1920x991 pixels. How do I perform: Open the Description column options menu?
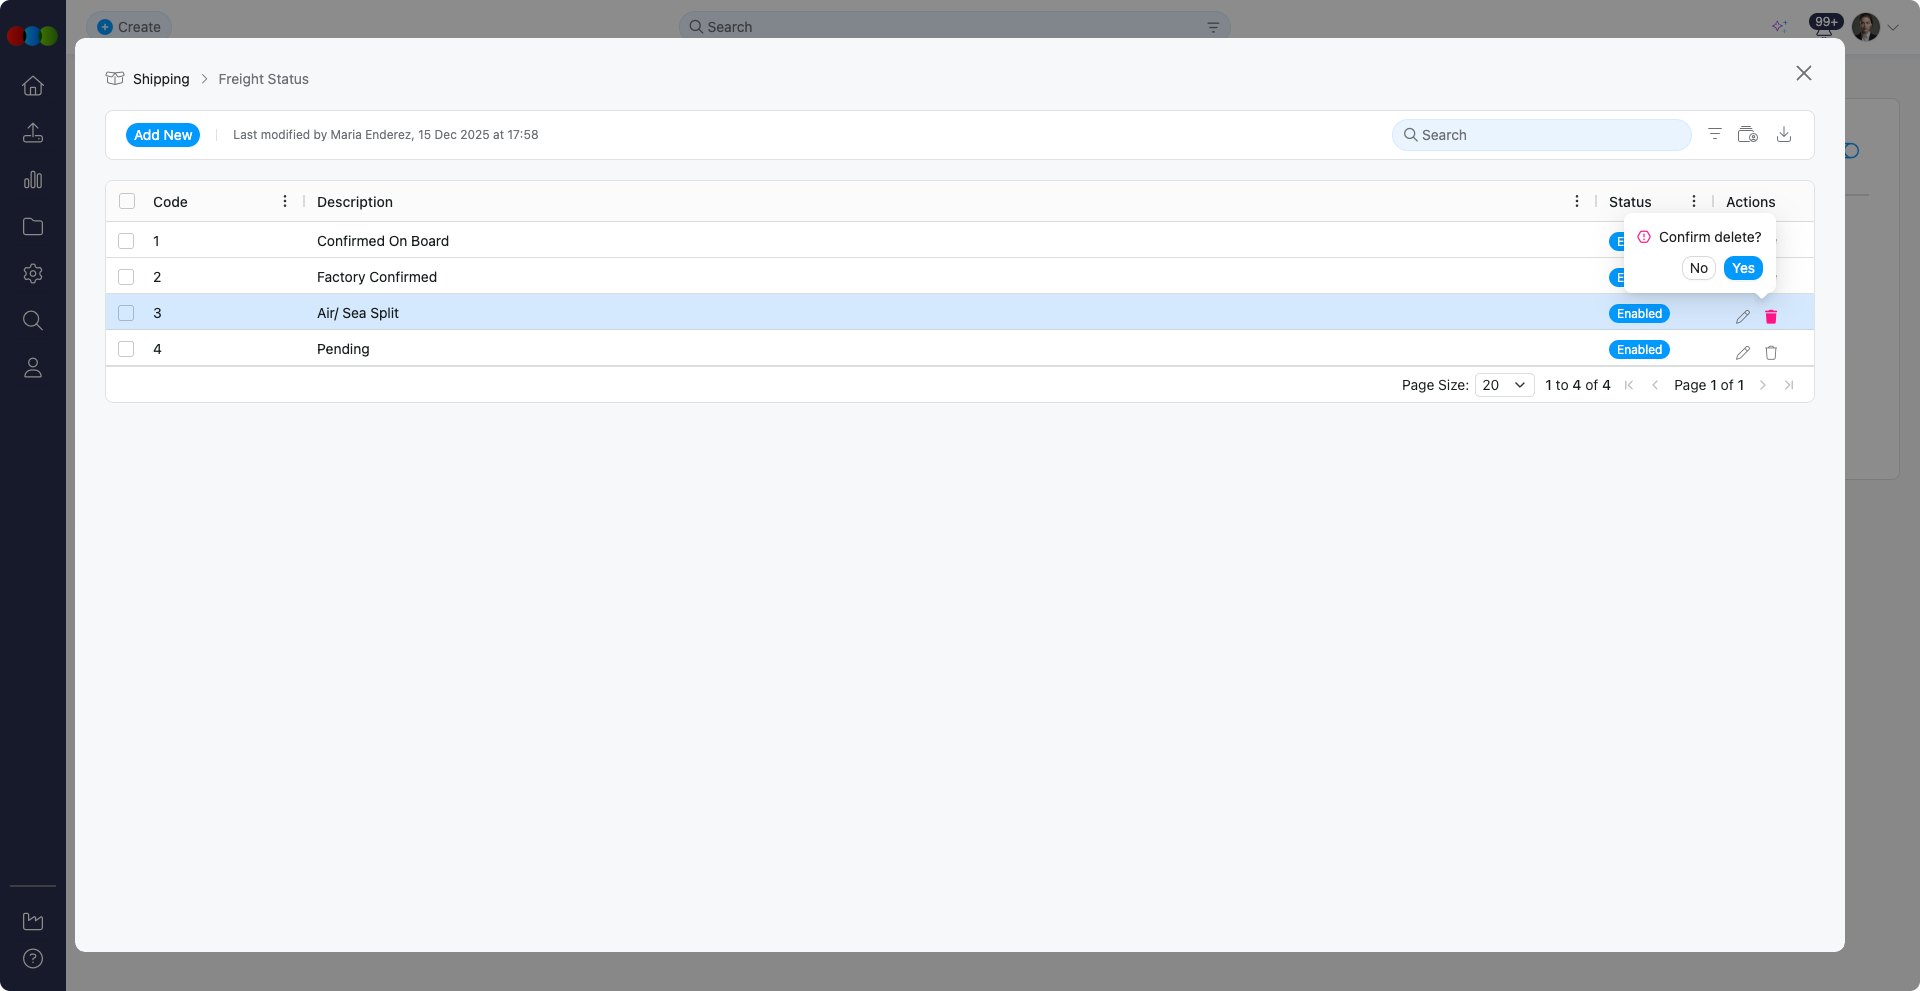pyautogui.click(x=1577, y=201)
